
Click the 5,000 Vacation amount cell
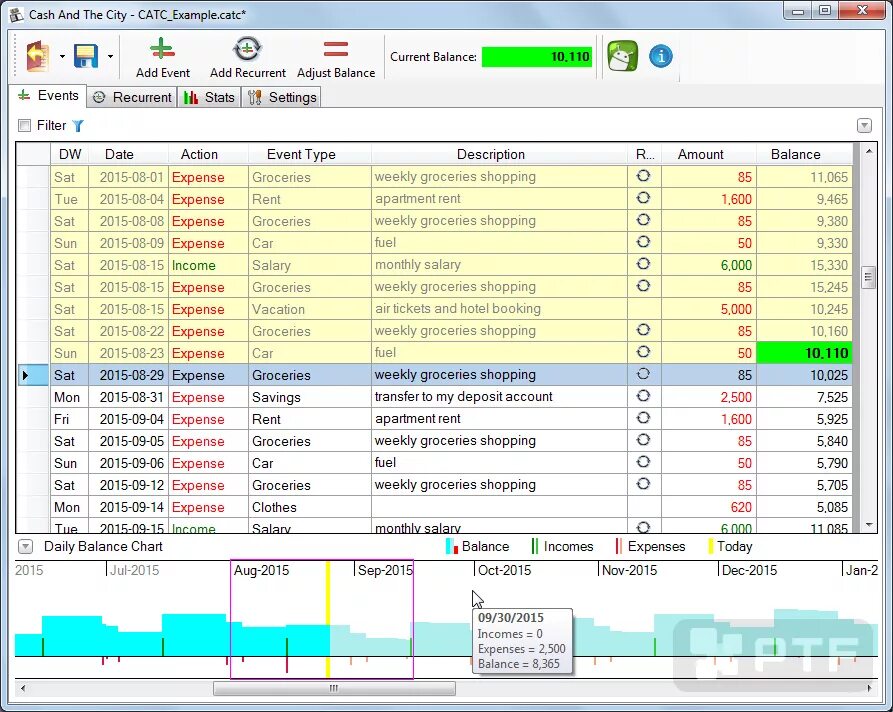tap(708, 309)
